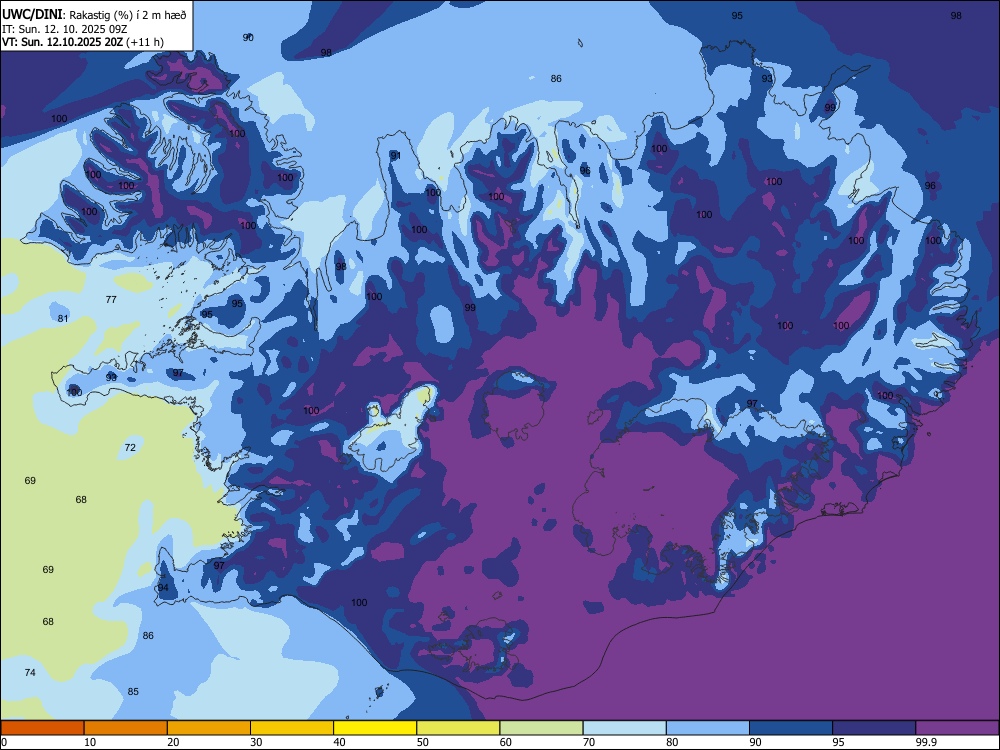Click the '74' humidity value on the map
The width and height of the screenshot is (1000, 750).
click(x=30, y=673)
